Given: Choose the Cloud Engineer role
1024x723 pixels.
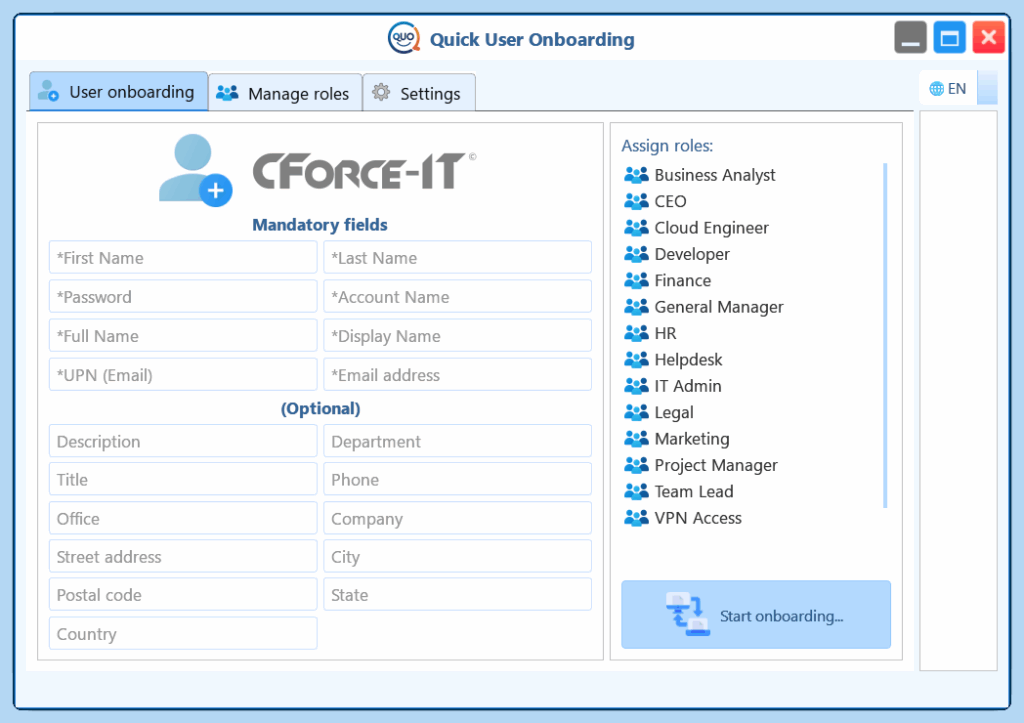Looking at the screenshot, I should (x=711, y=228).
